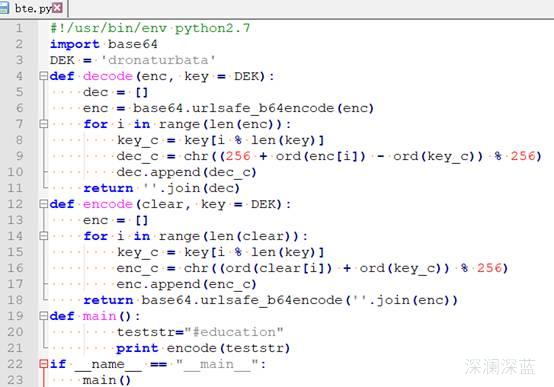The image size is (554, 387).
Task: Close the bte.py tab with its red X
Action: click(58, 8)
